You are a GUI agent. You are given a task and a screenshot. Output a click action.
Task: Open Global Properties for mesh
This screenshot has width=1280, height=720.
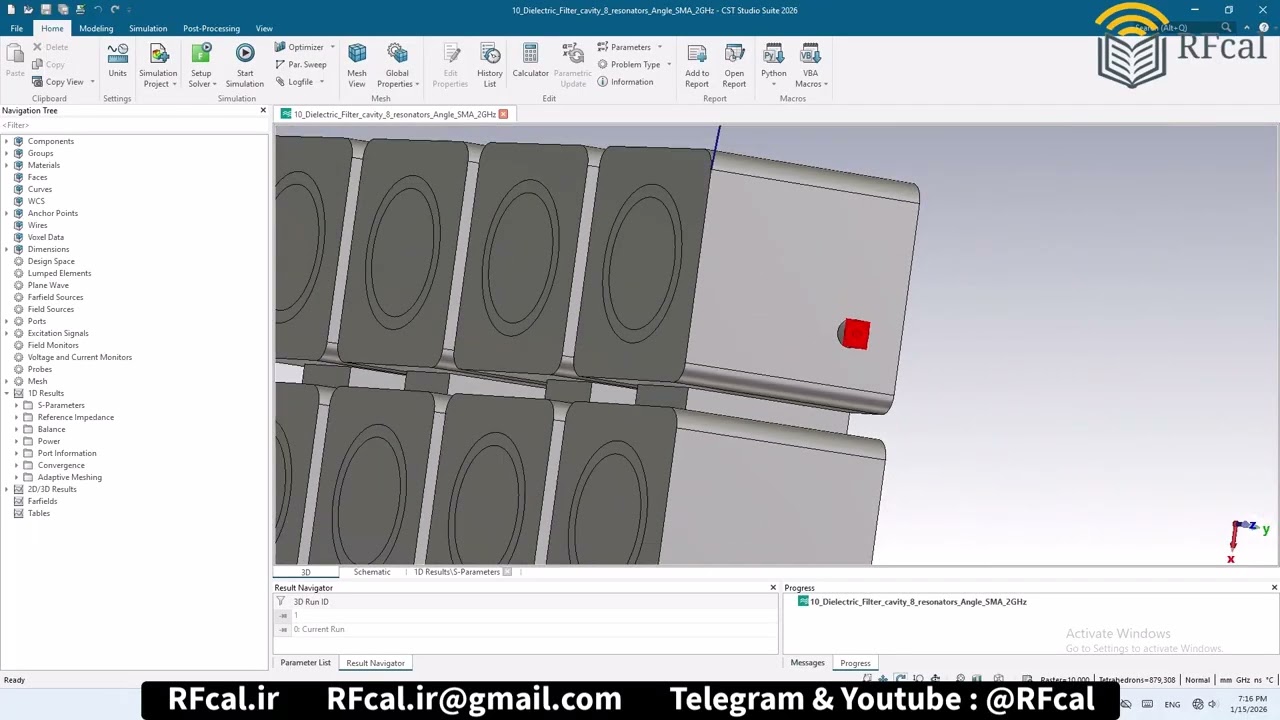click(397, 65)
